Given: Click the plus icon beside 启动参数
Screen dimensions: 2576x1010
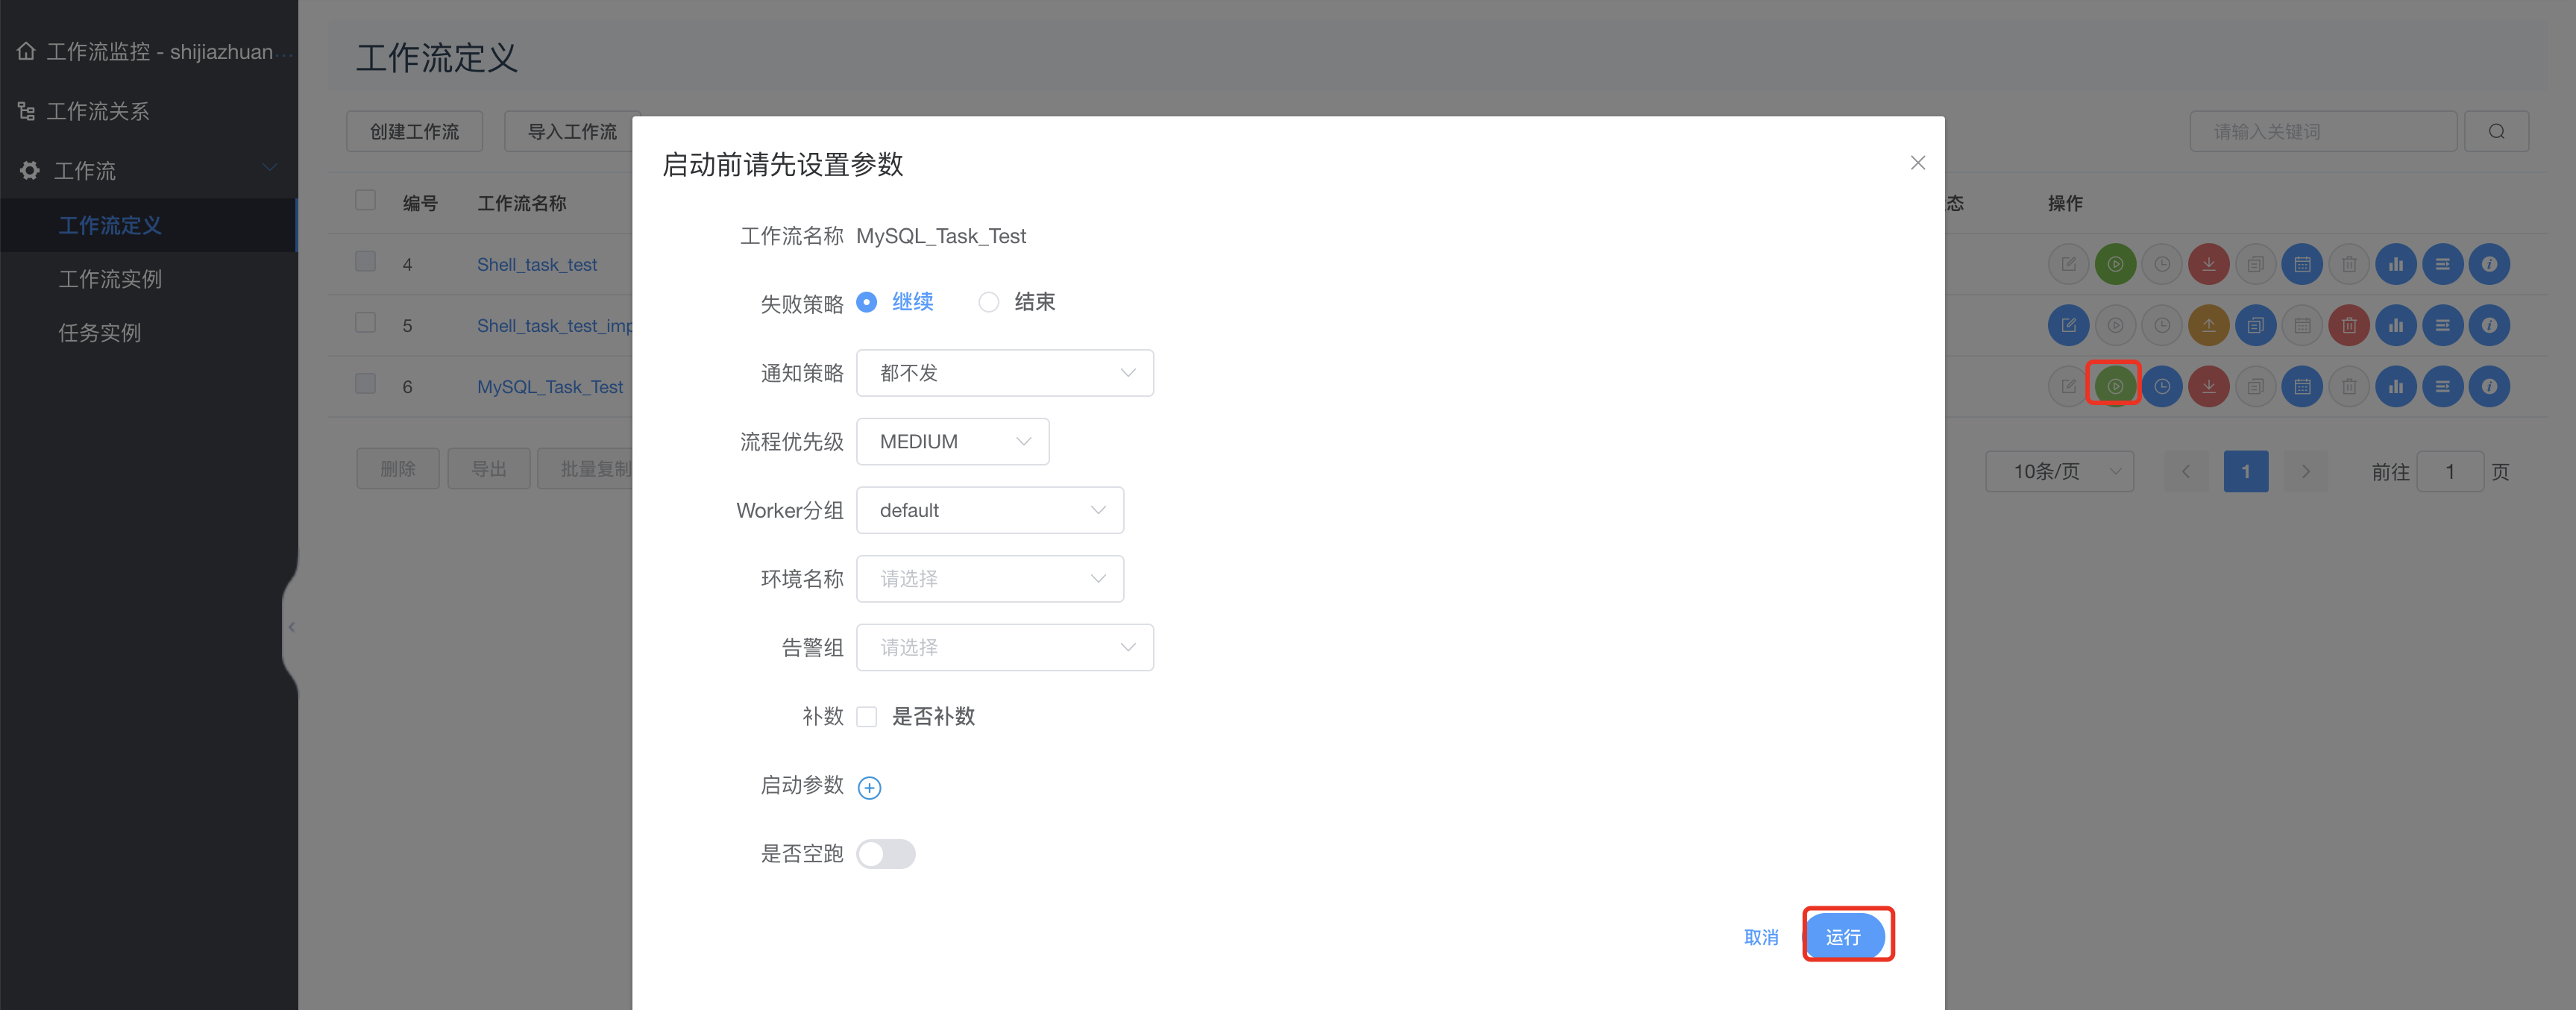Looking at the screenshot, I should pos(869,788).
